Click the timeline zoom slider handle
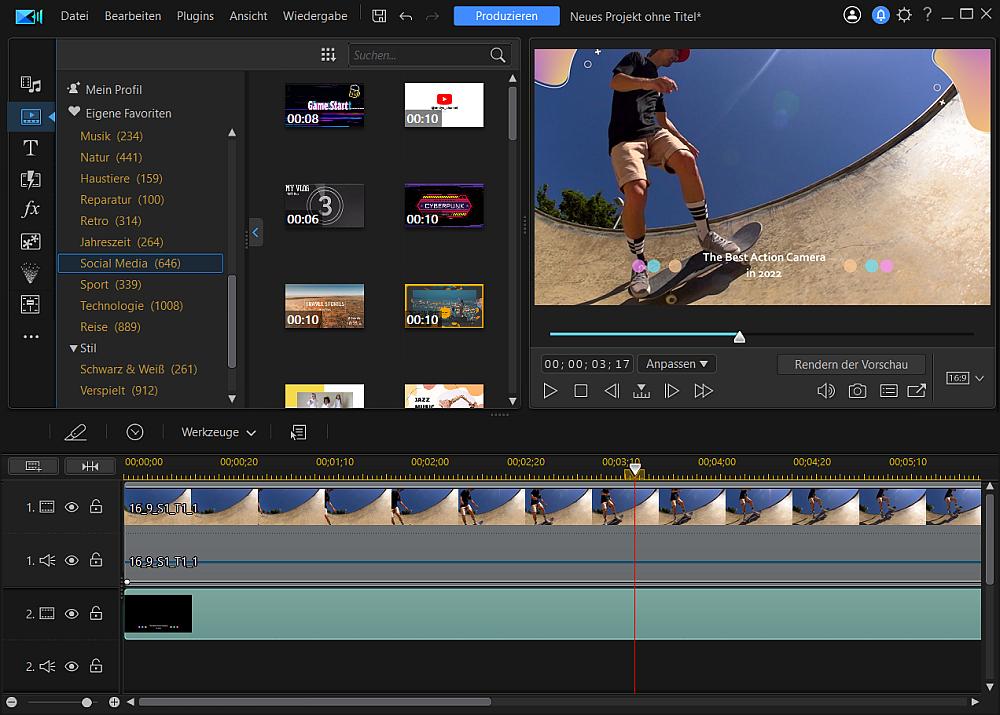The height and width of the screenshot is (715, 1000). pyautogui.click(x=87, y=702)
